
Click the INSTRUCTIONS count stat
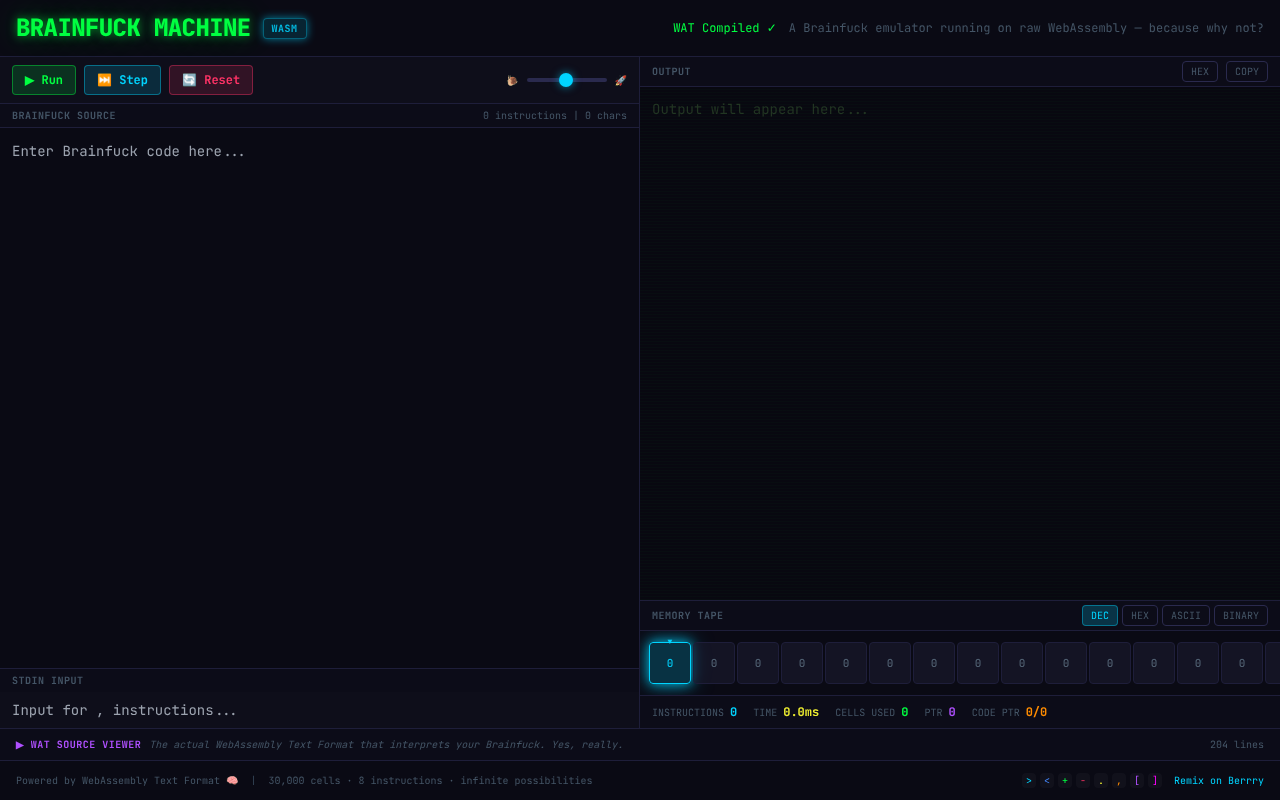coord(694,713)
